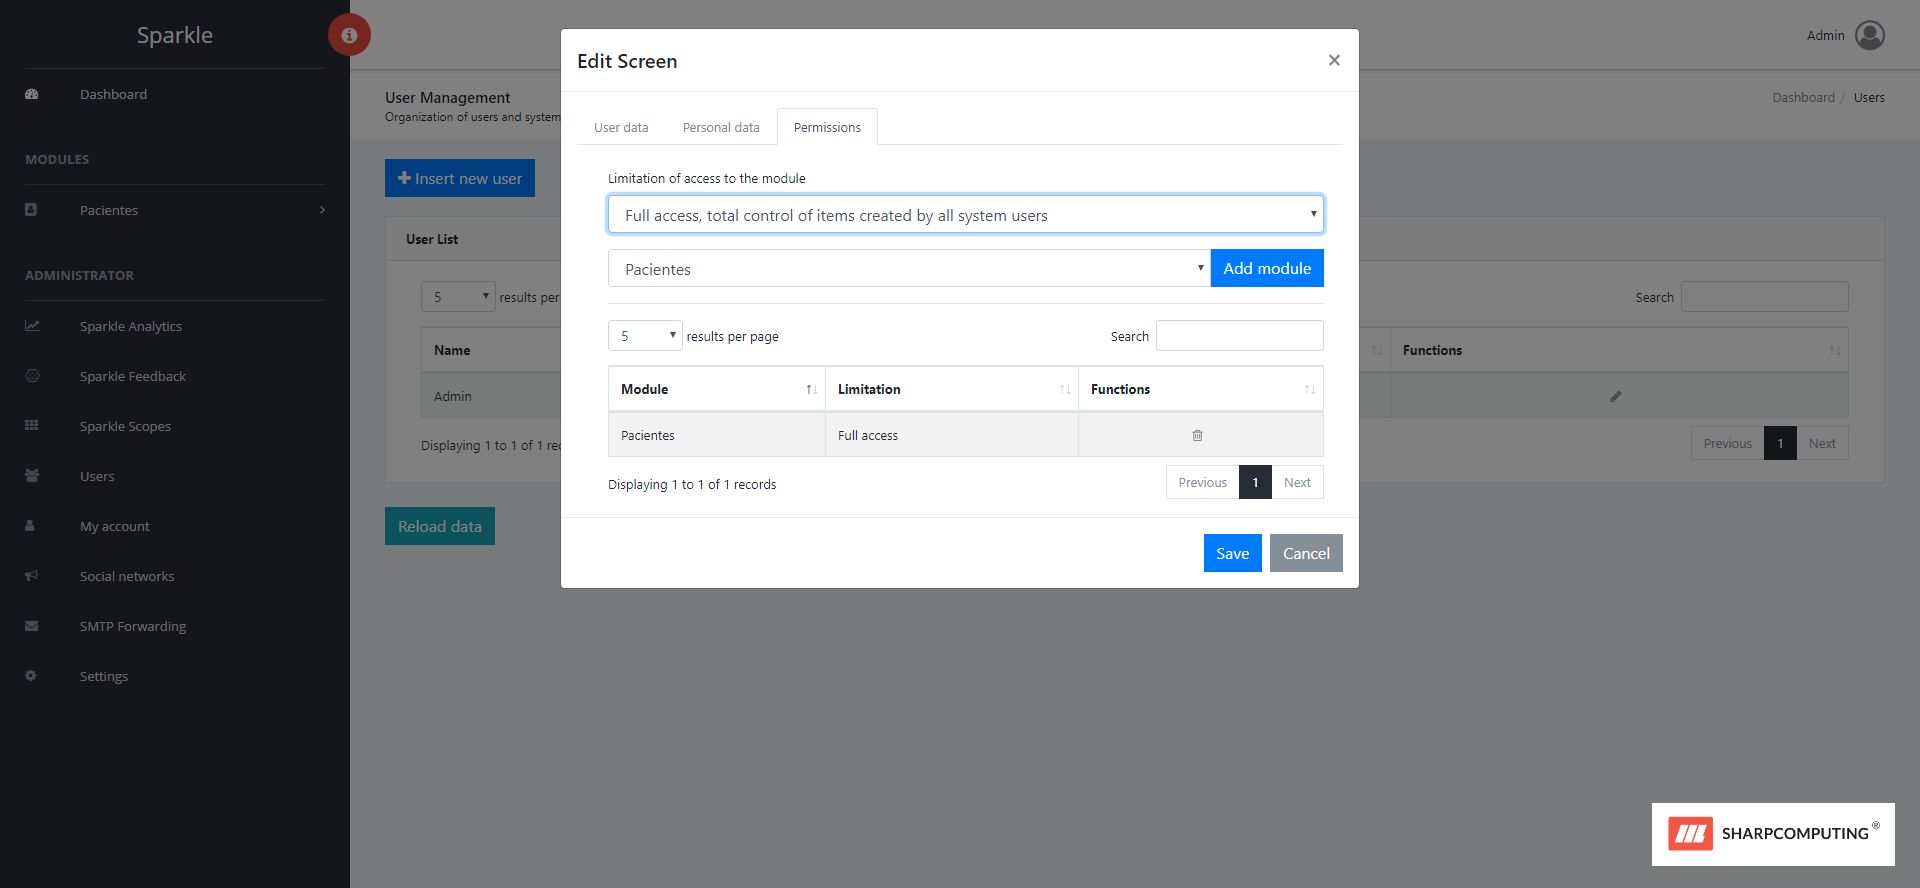Sort the table by Limitation column

click(950, 389)
